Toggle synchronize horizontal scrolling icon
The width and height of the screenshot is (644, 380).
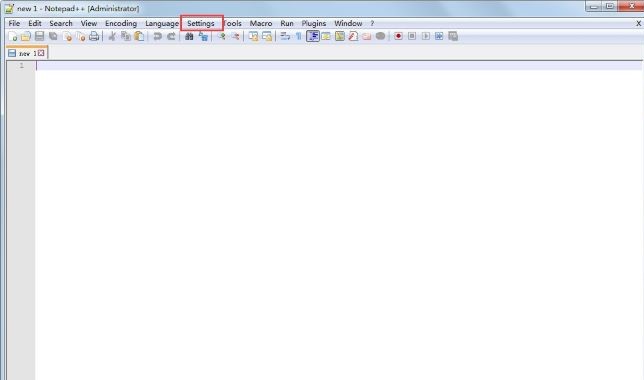267,36
